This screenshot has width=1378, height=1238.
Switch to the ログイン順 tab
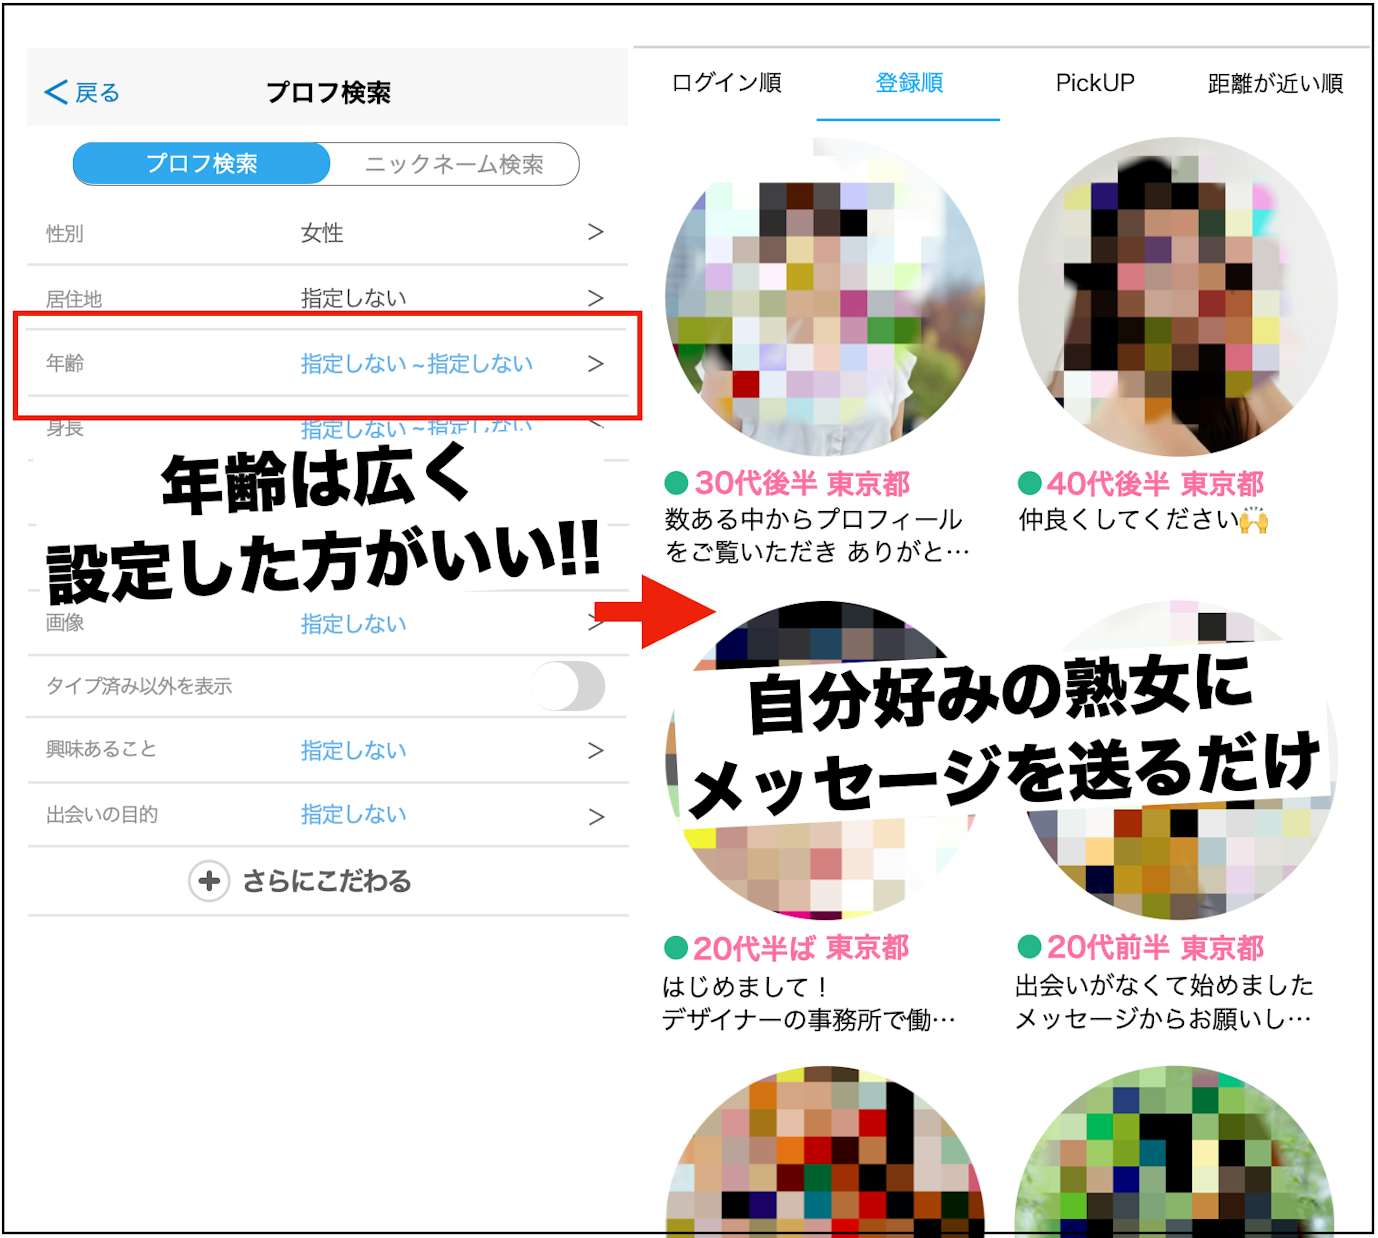pos(726,83)
